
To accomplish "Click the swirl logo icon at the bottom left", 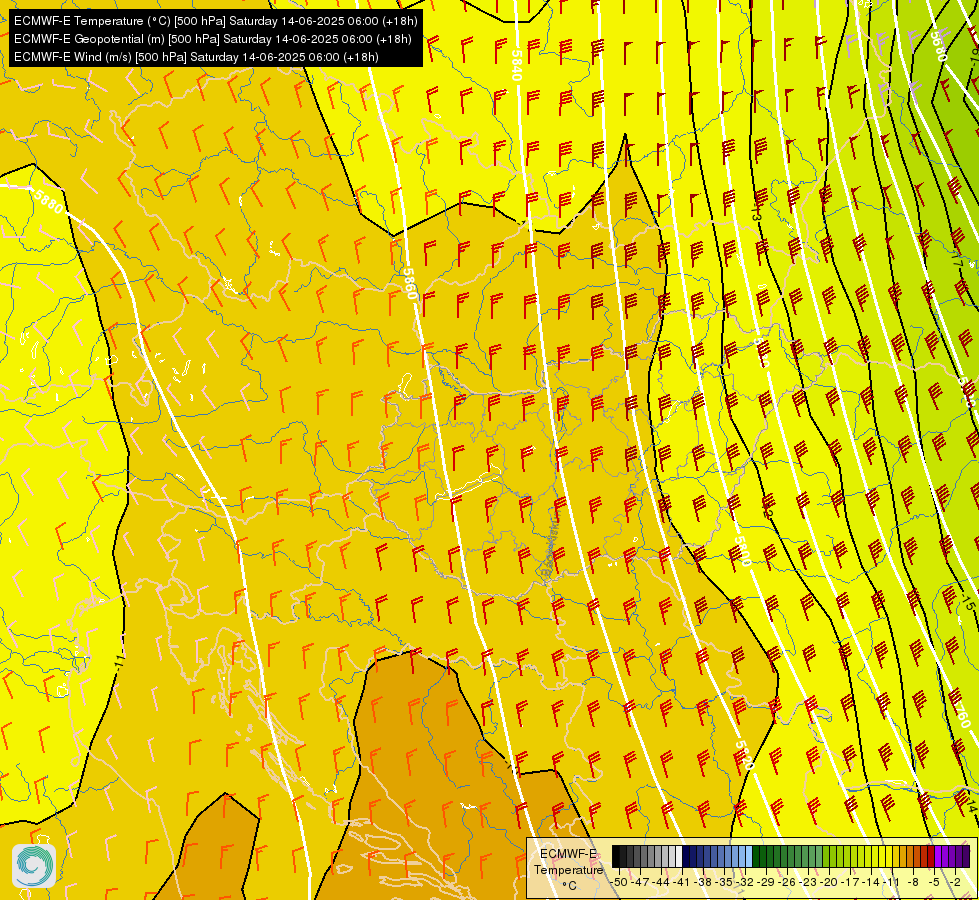I will coord(34,866).
